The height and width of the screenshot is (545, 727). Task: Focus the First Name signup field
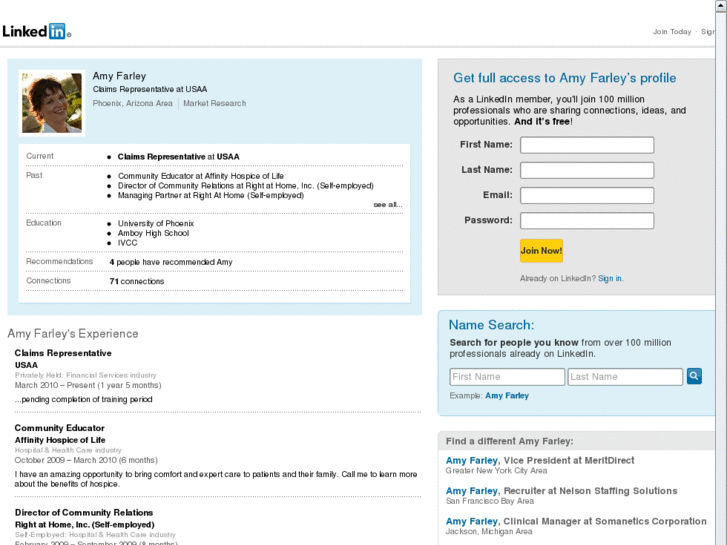[587, 145]
